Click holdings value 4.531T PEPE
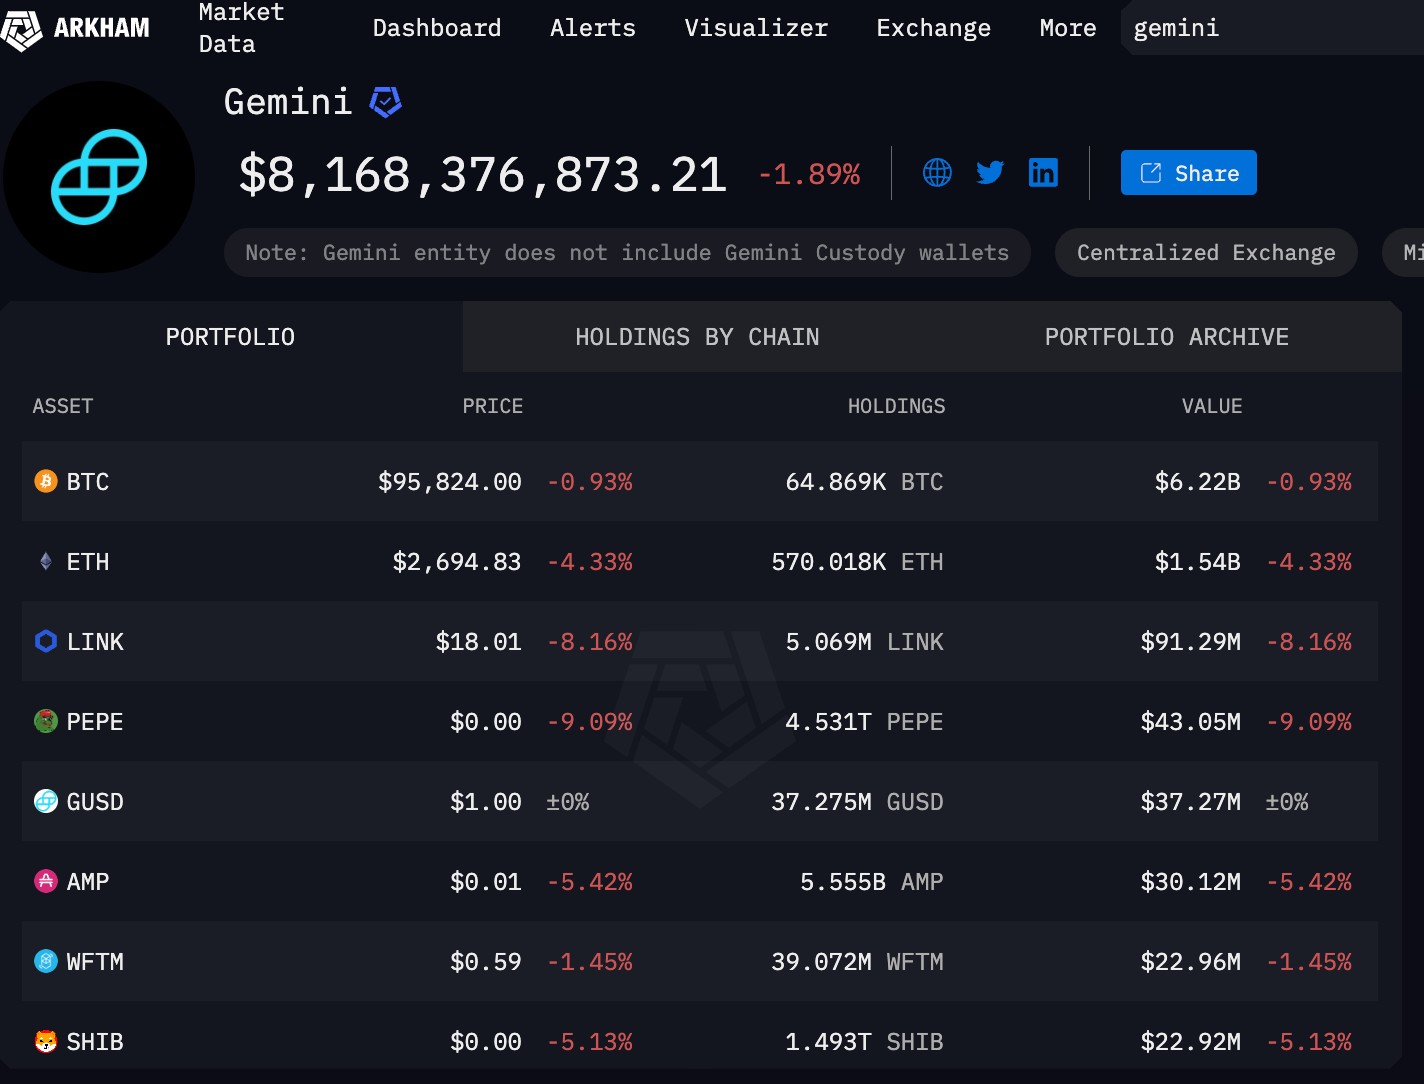Screen dimensions: 1424x1084 pos(864,722)
